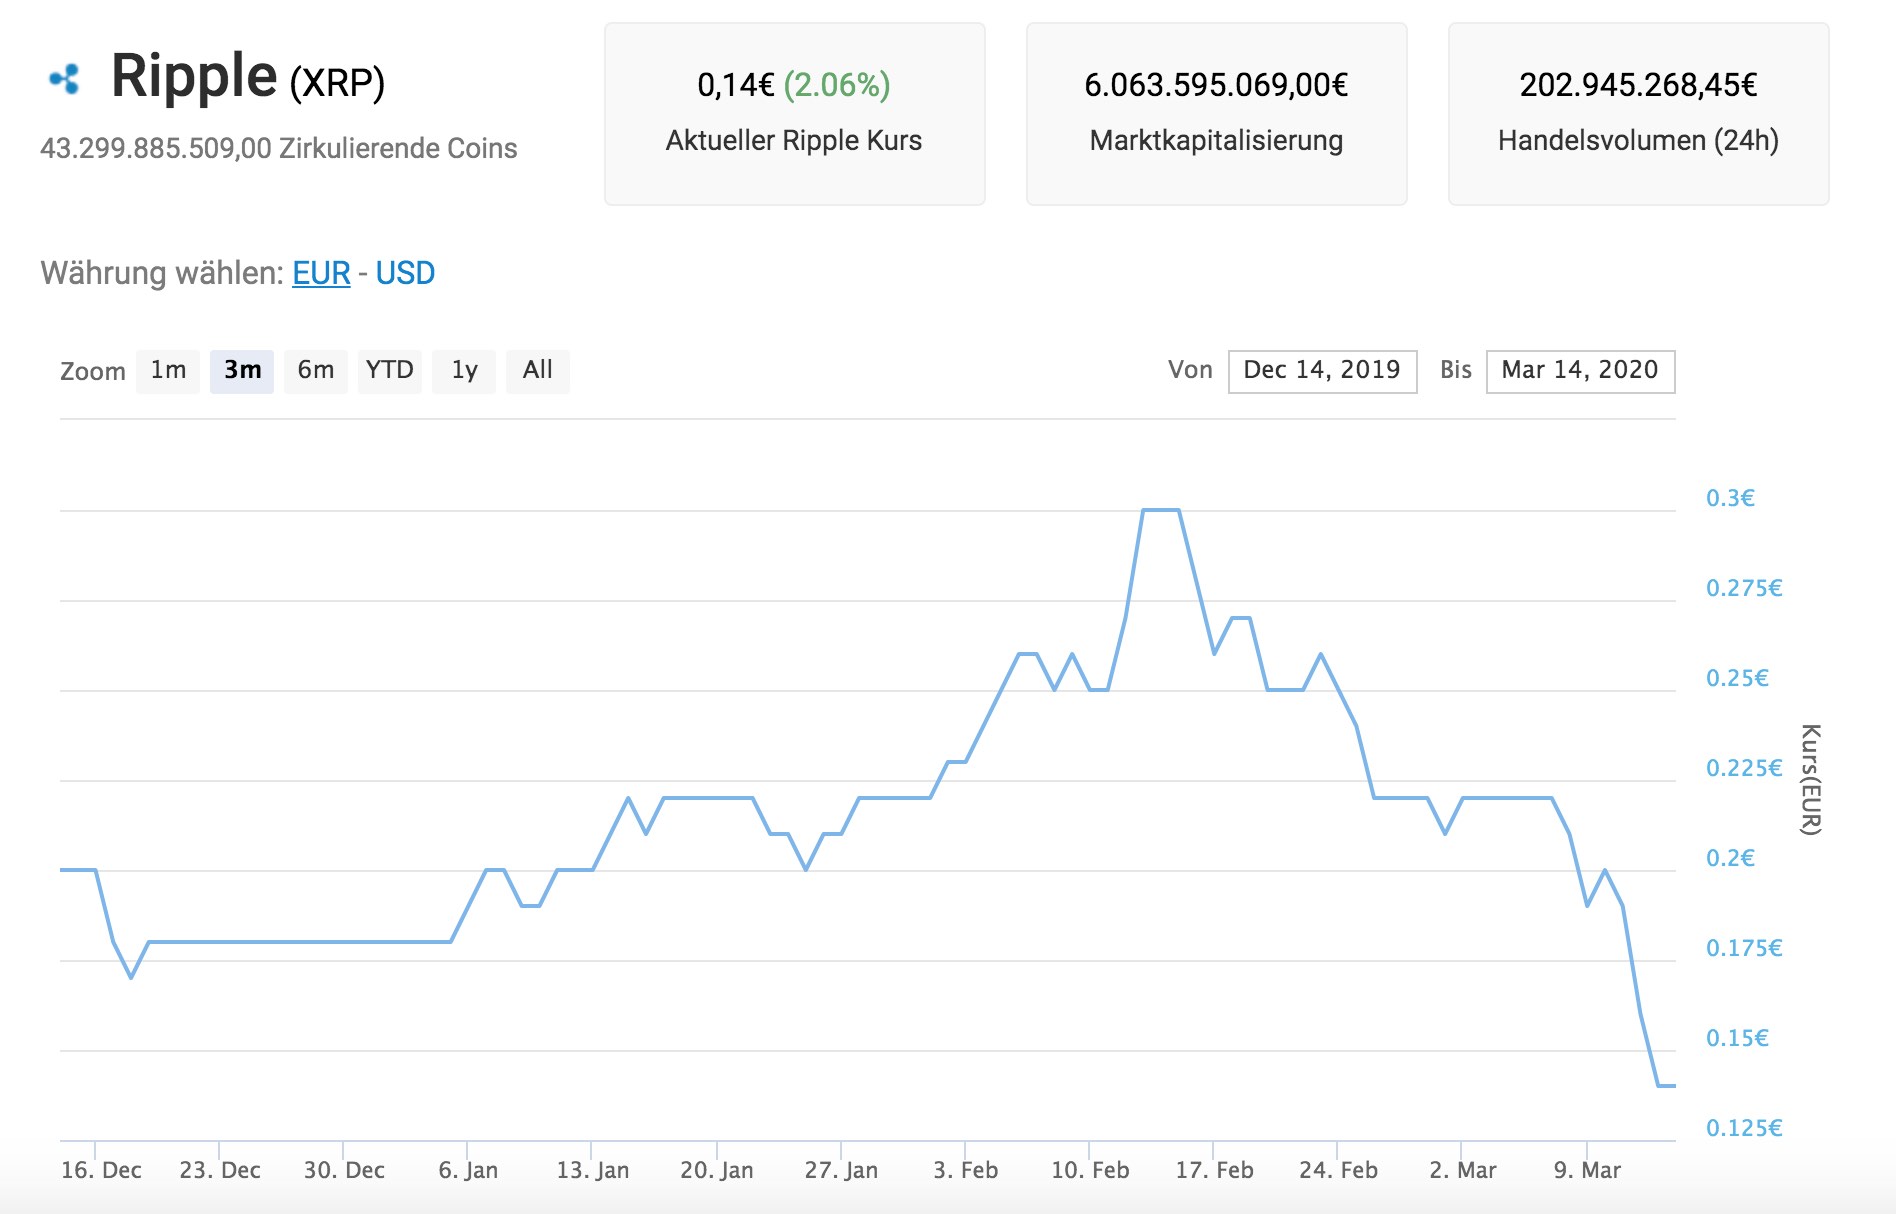Click the 27. Jan date label

point(841,1170)
